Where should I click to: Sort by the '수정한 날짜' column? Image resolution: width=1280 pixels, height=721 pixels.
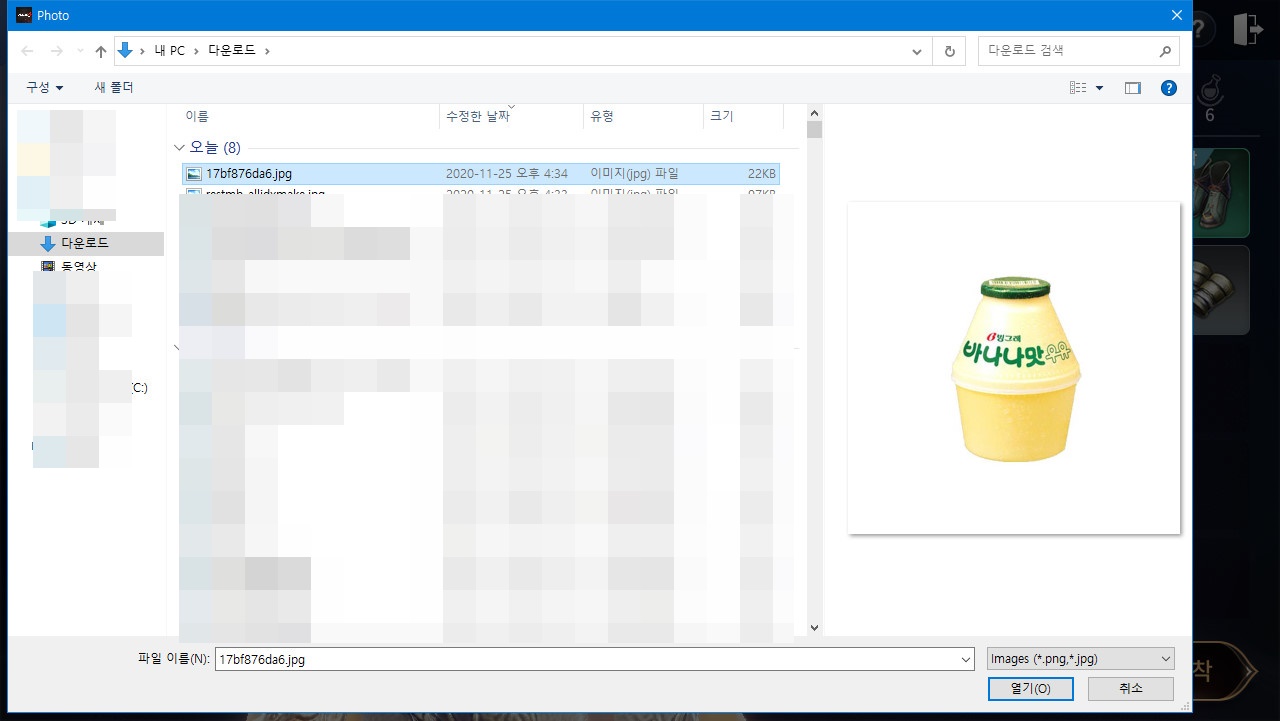[x=478, y=116]
